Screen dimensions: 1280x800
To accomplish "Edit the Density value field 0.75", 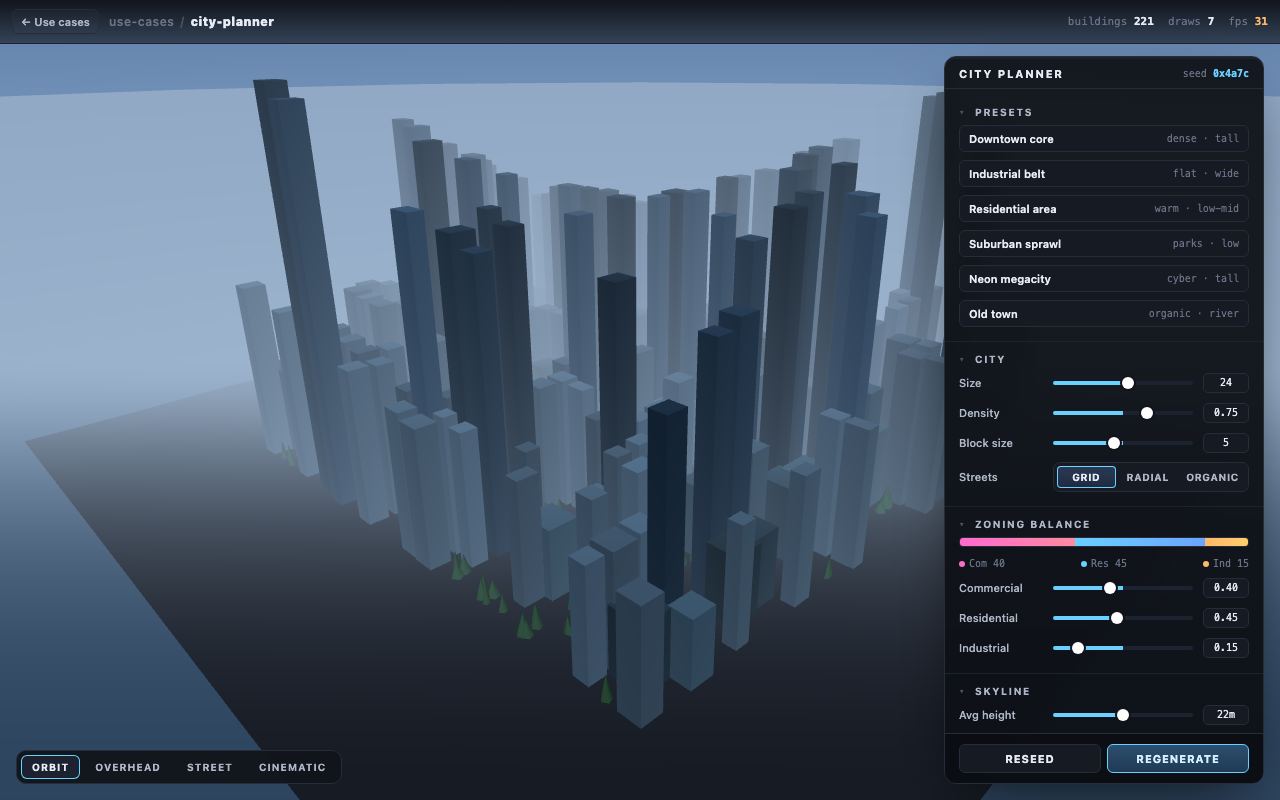I will pyautogui.click(x=1226, y=413).
